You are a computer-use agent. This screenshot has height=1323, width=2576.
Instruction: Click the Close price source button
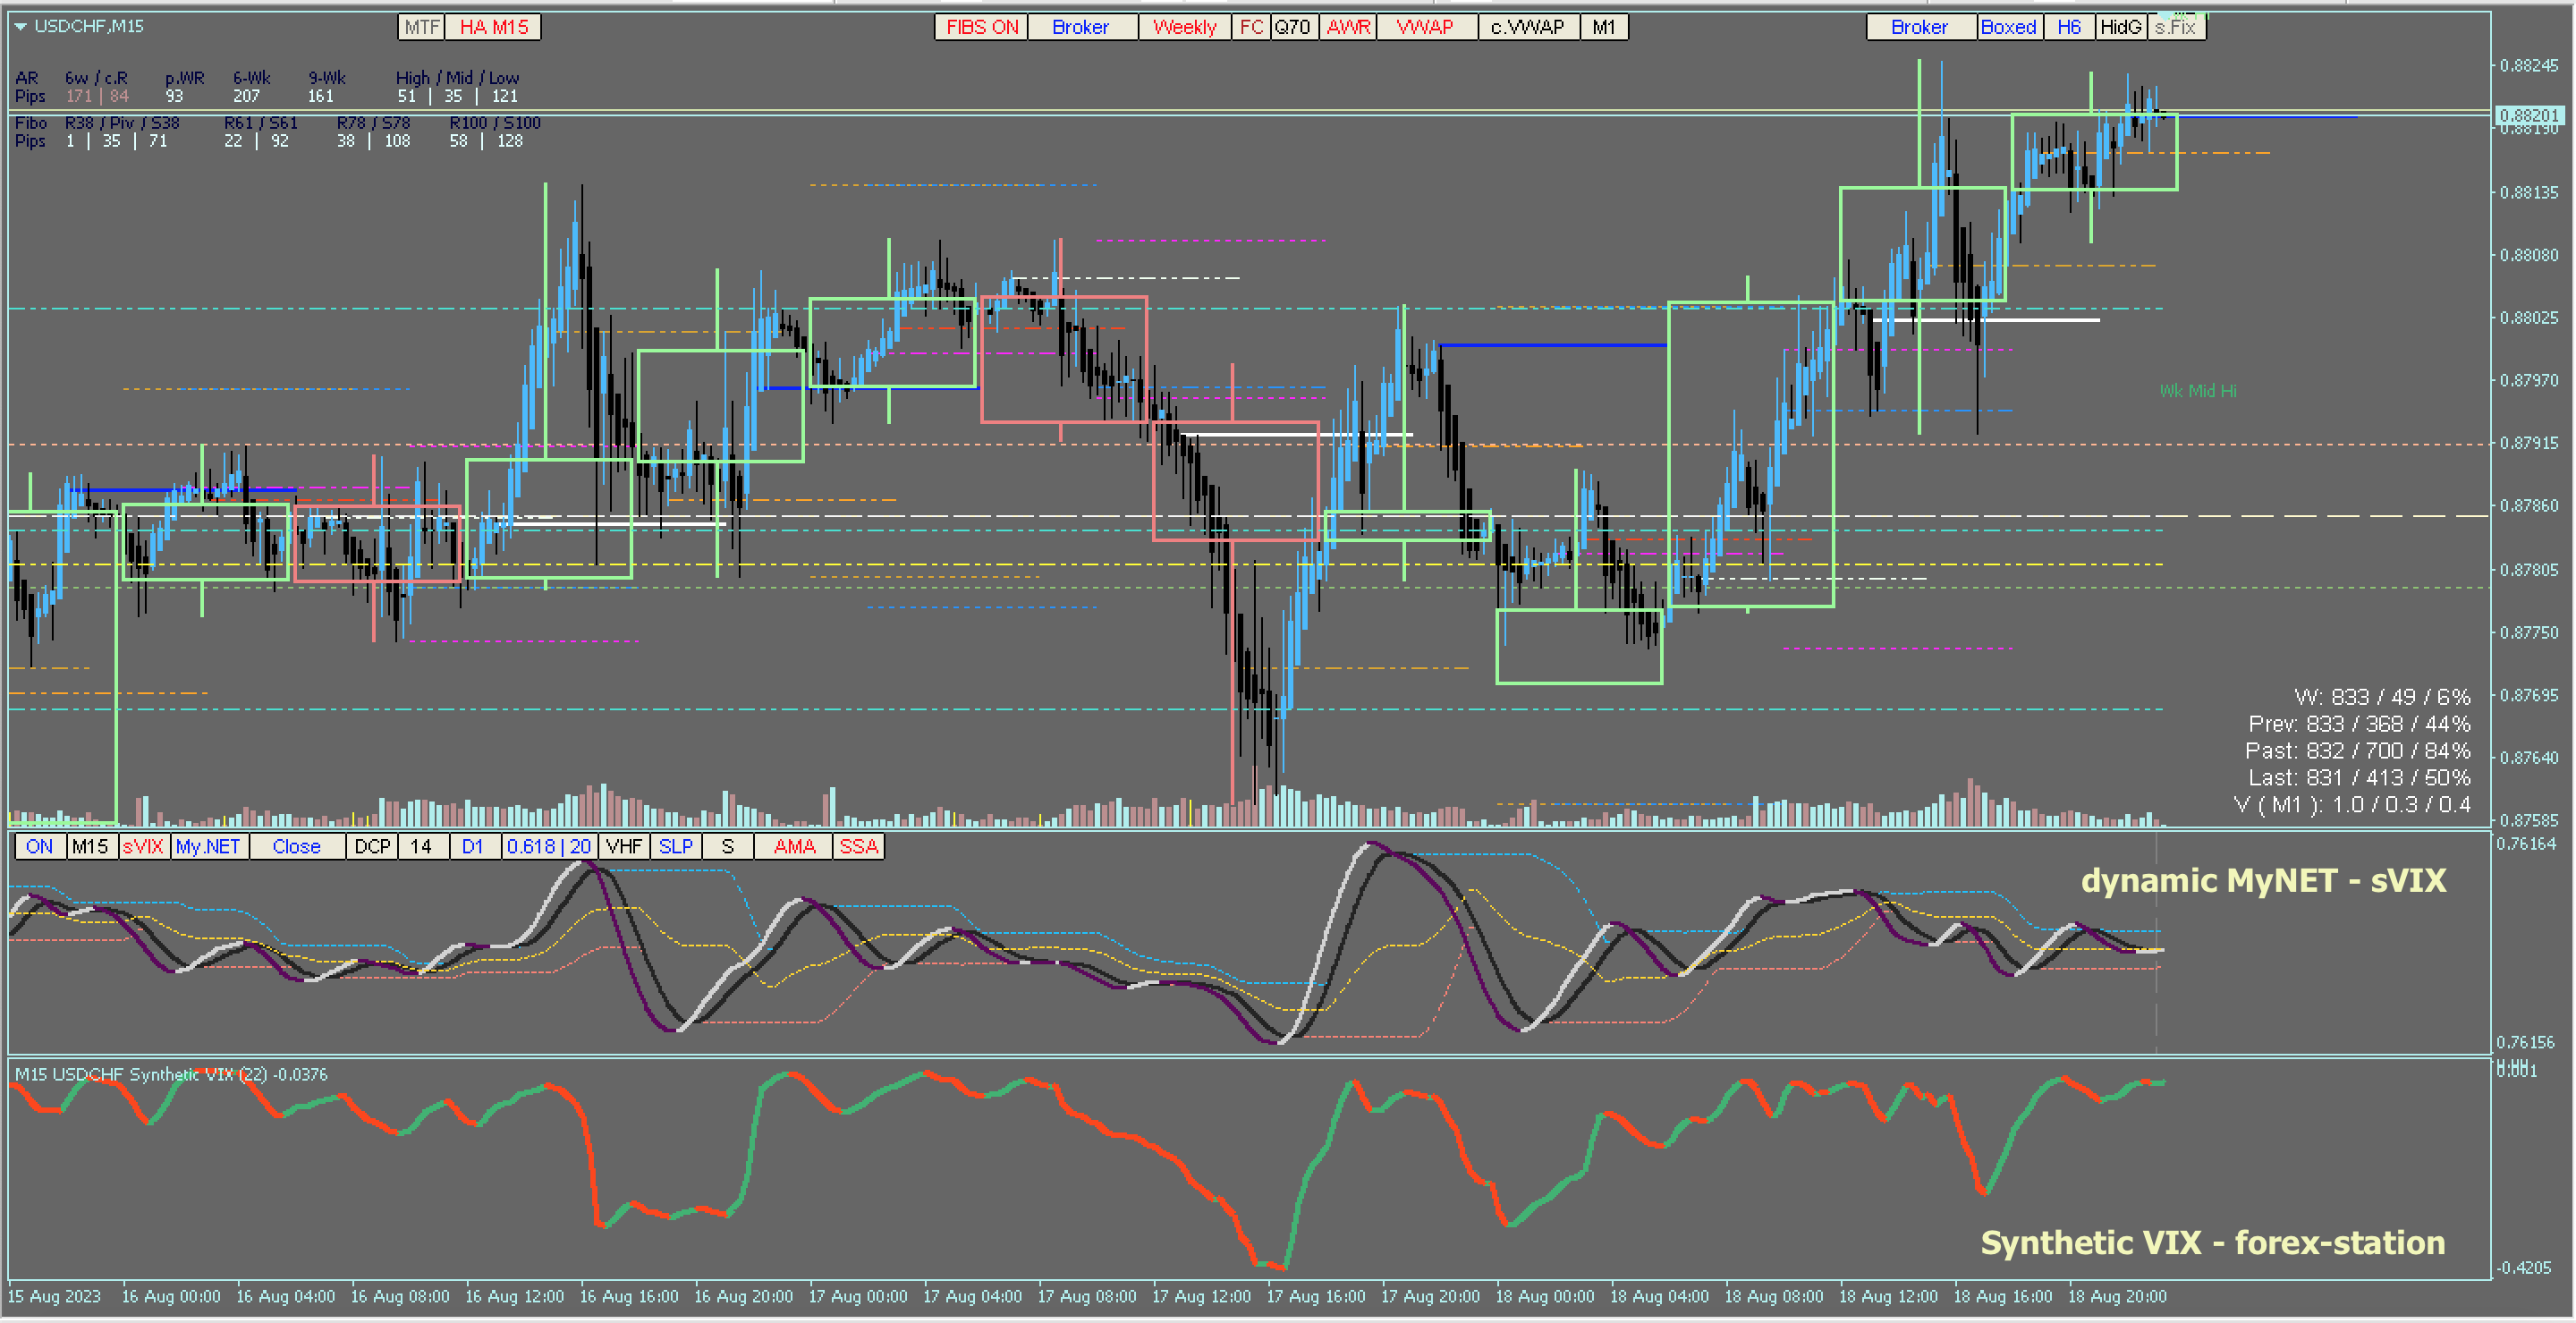coord(296,846)
